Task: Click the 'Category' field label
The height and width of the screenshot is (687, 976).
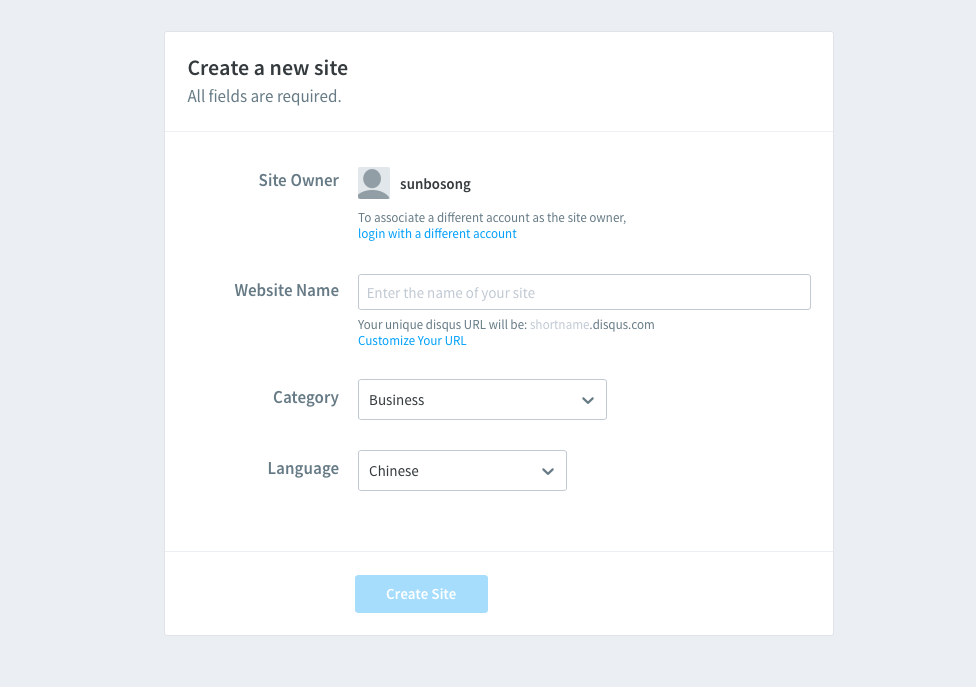Action: 306,398
